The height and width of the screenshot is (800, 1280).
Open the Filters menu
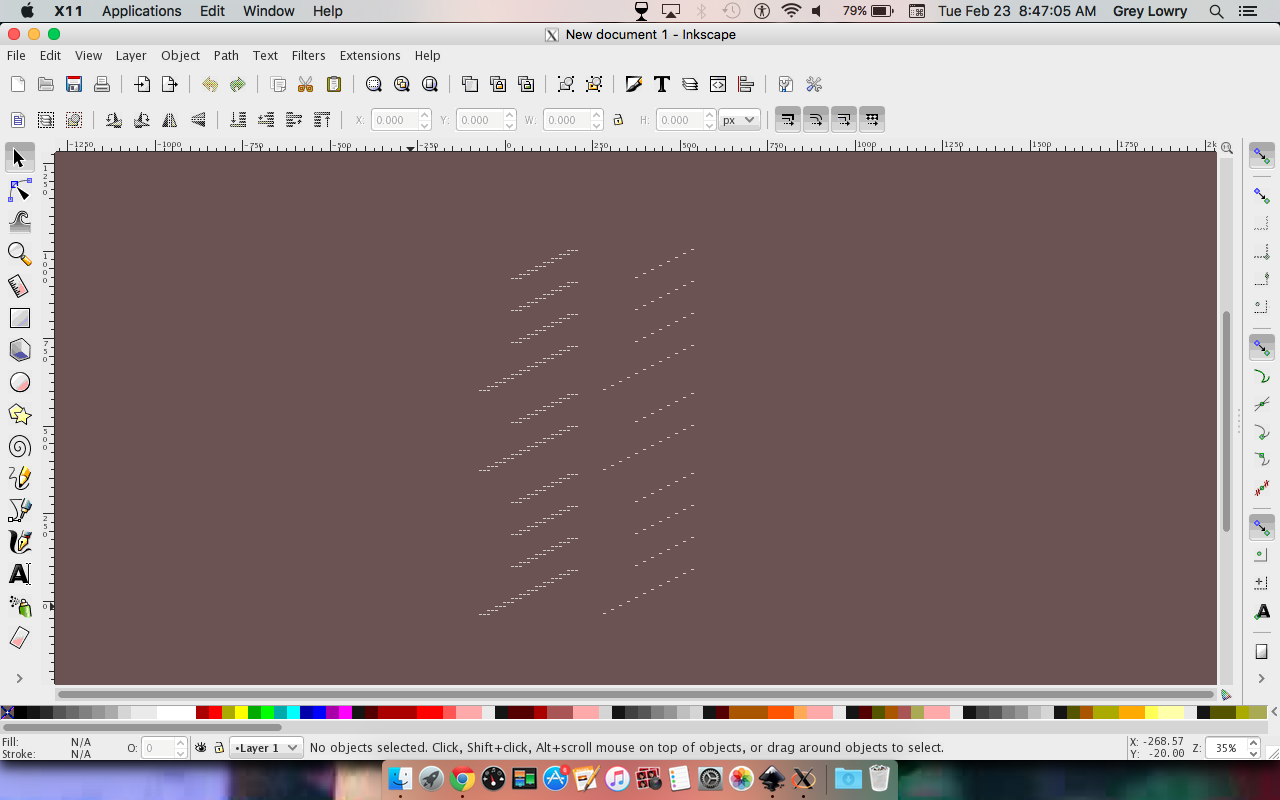308,56
